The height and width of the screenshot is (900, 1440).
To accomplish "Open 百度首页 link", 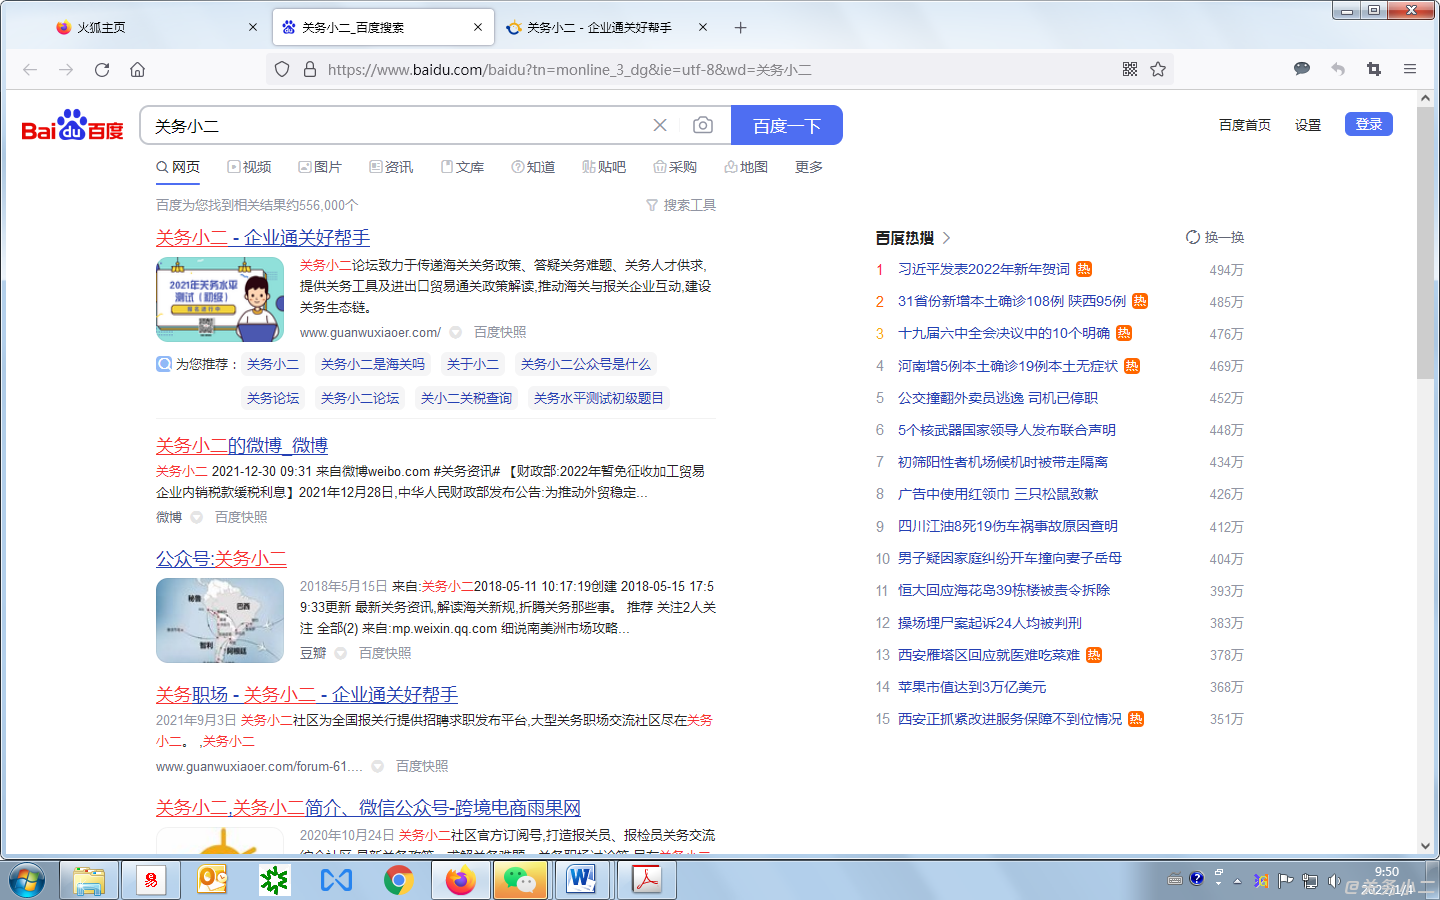I will coord(1245,125).
